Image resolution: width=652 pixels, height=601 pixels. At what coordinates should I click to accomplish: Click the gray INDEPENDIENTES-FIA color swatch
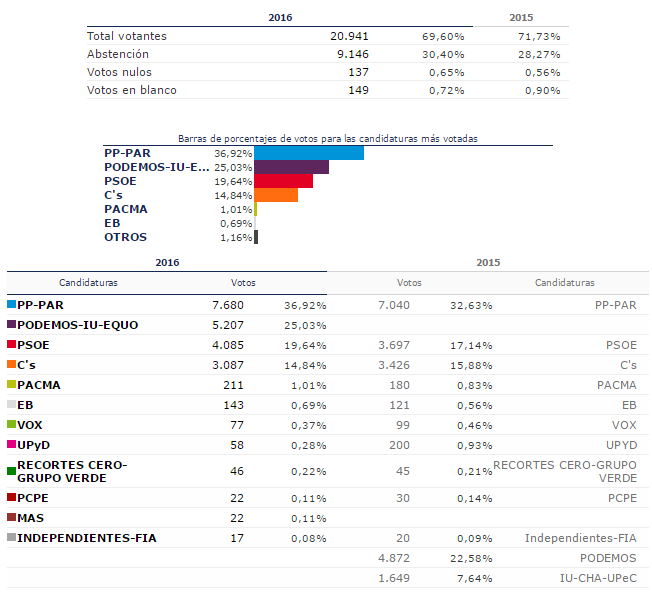(11, 537)
